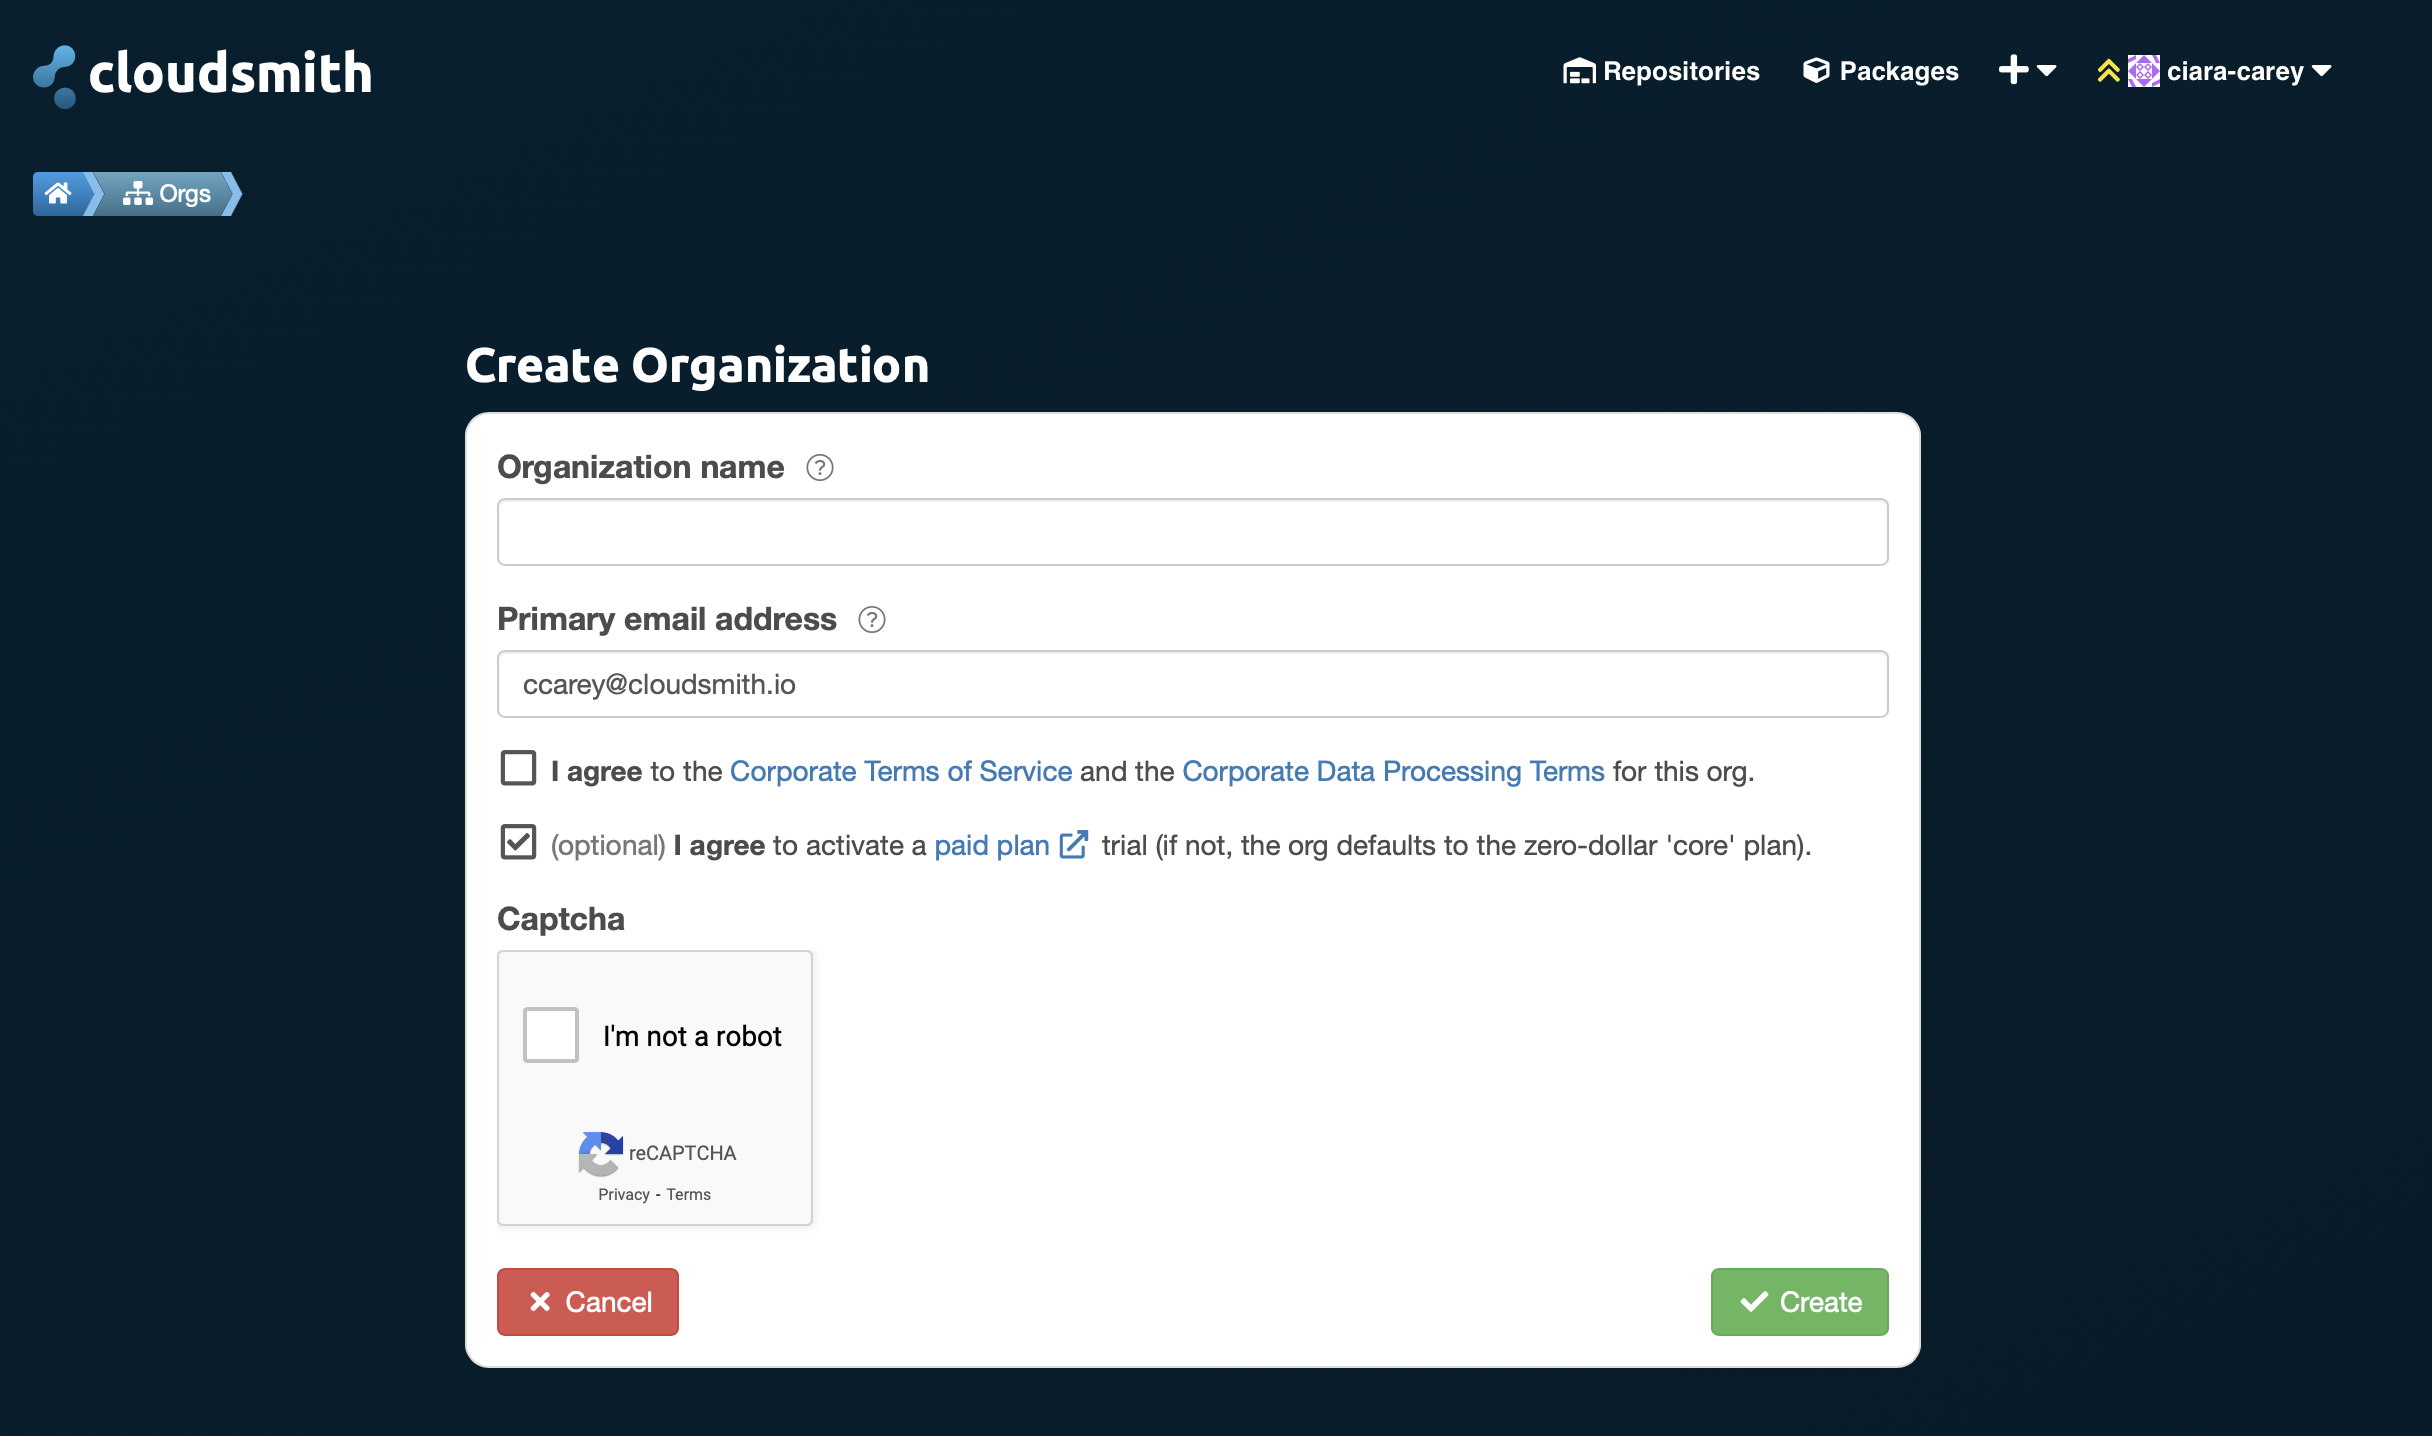Open the Corporate Terms of Service link
This screenshot has height=1436, width=2432.
pos(901,771)
